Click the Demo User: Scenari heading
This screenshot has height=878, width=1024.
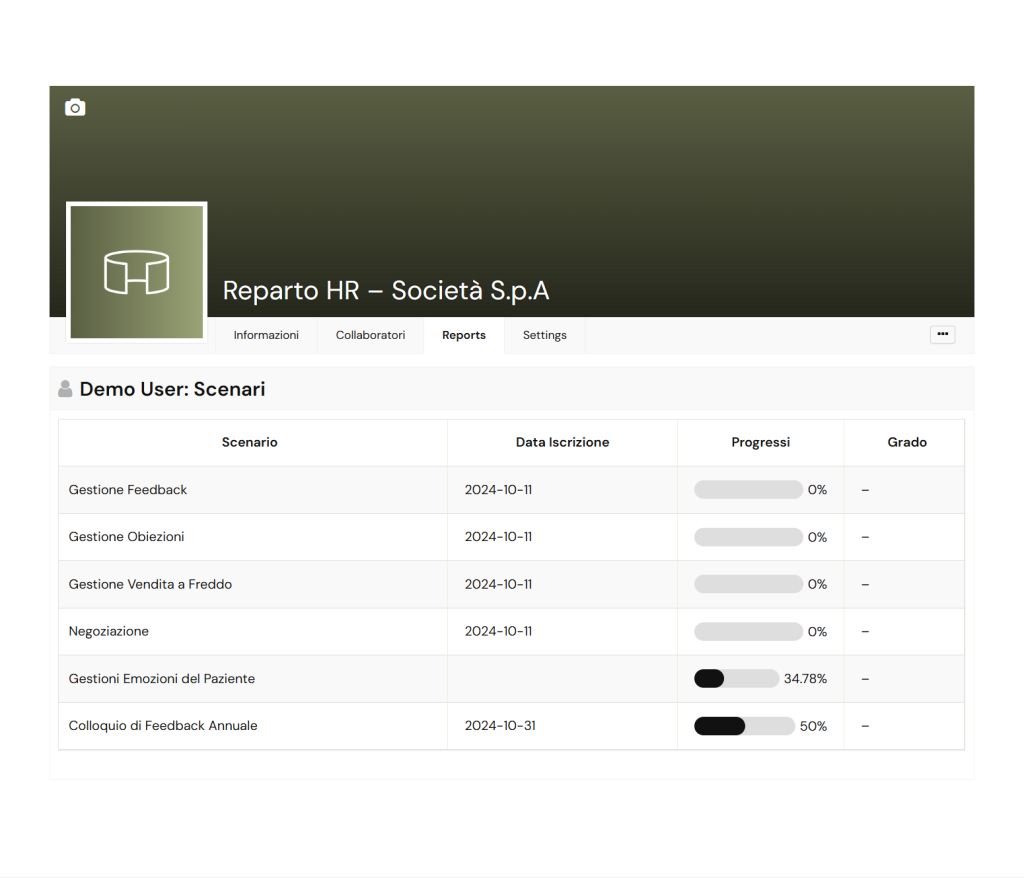tap(172, 389)
